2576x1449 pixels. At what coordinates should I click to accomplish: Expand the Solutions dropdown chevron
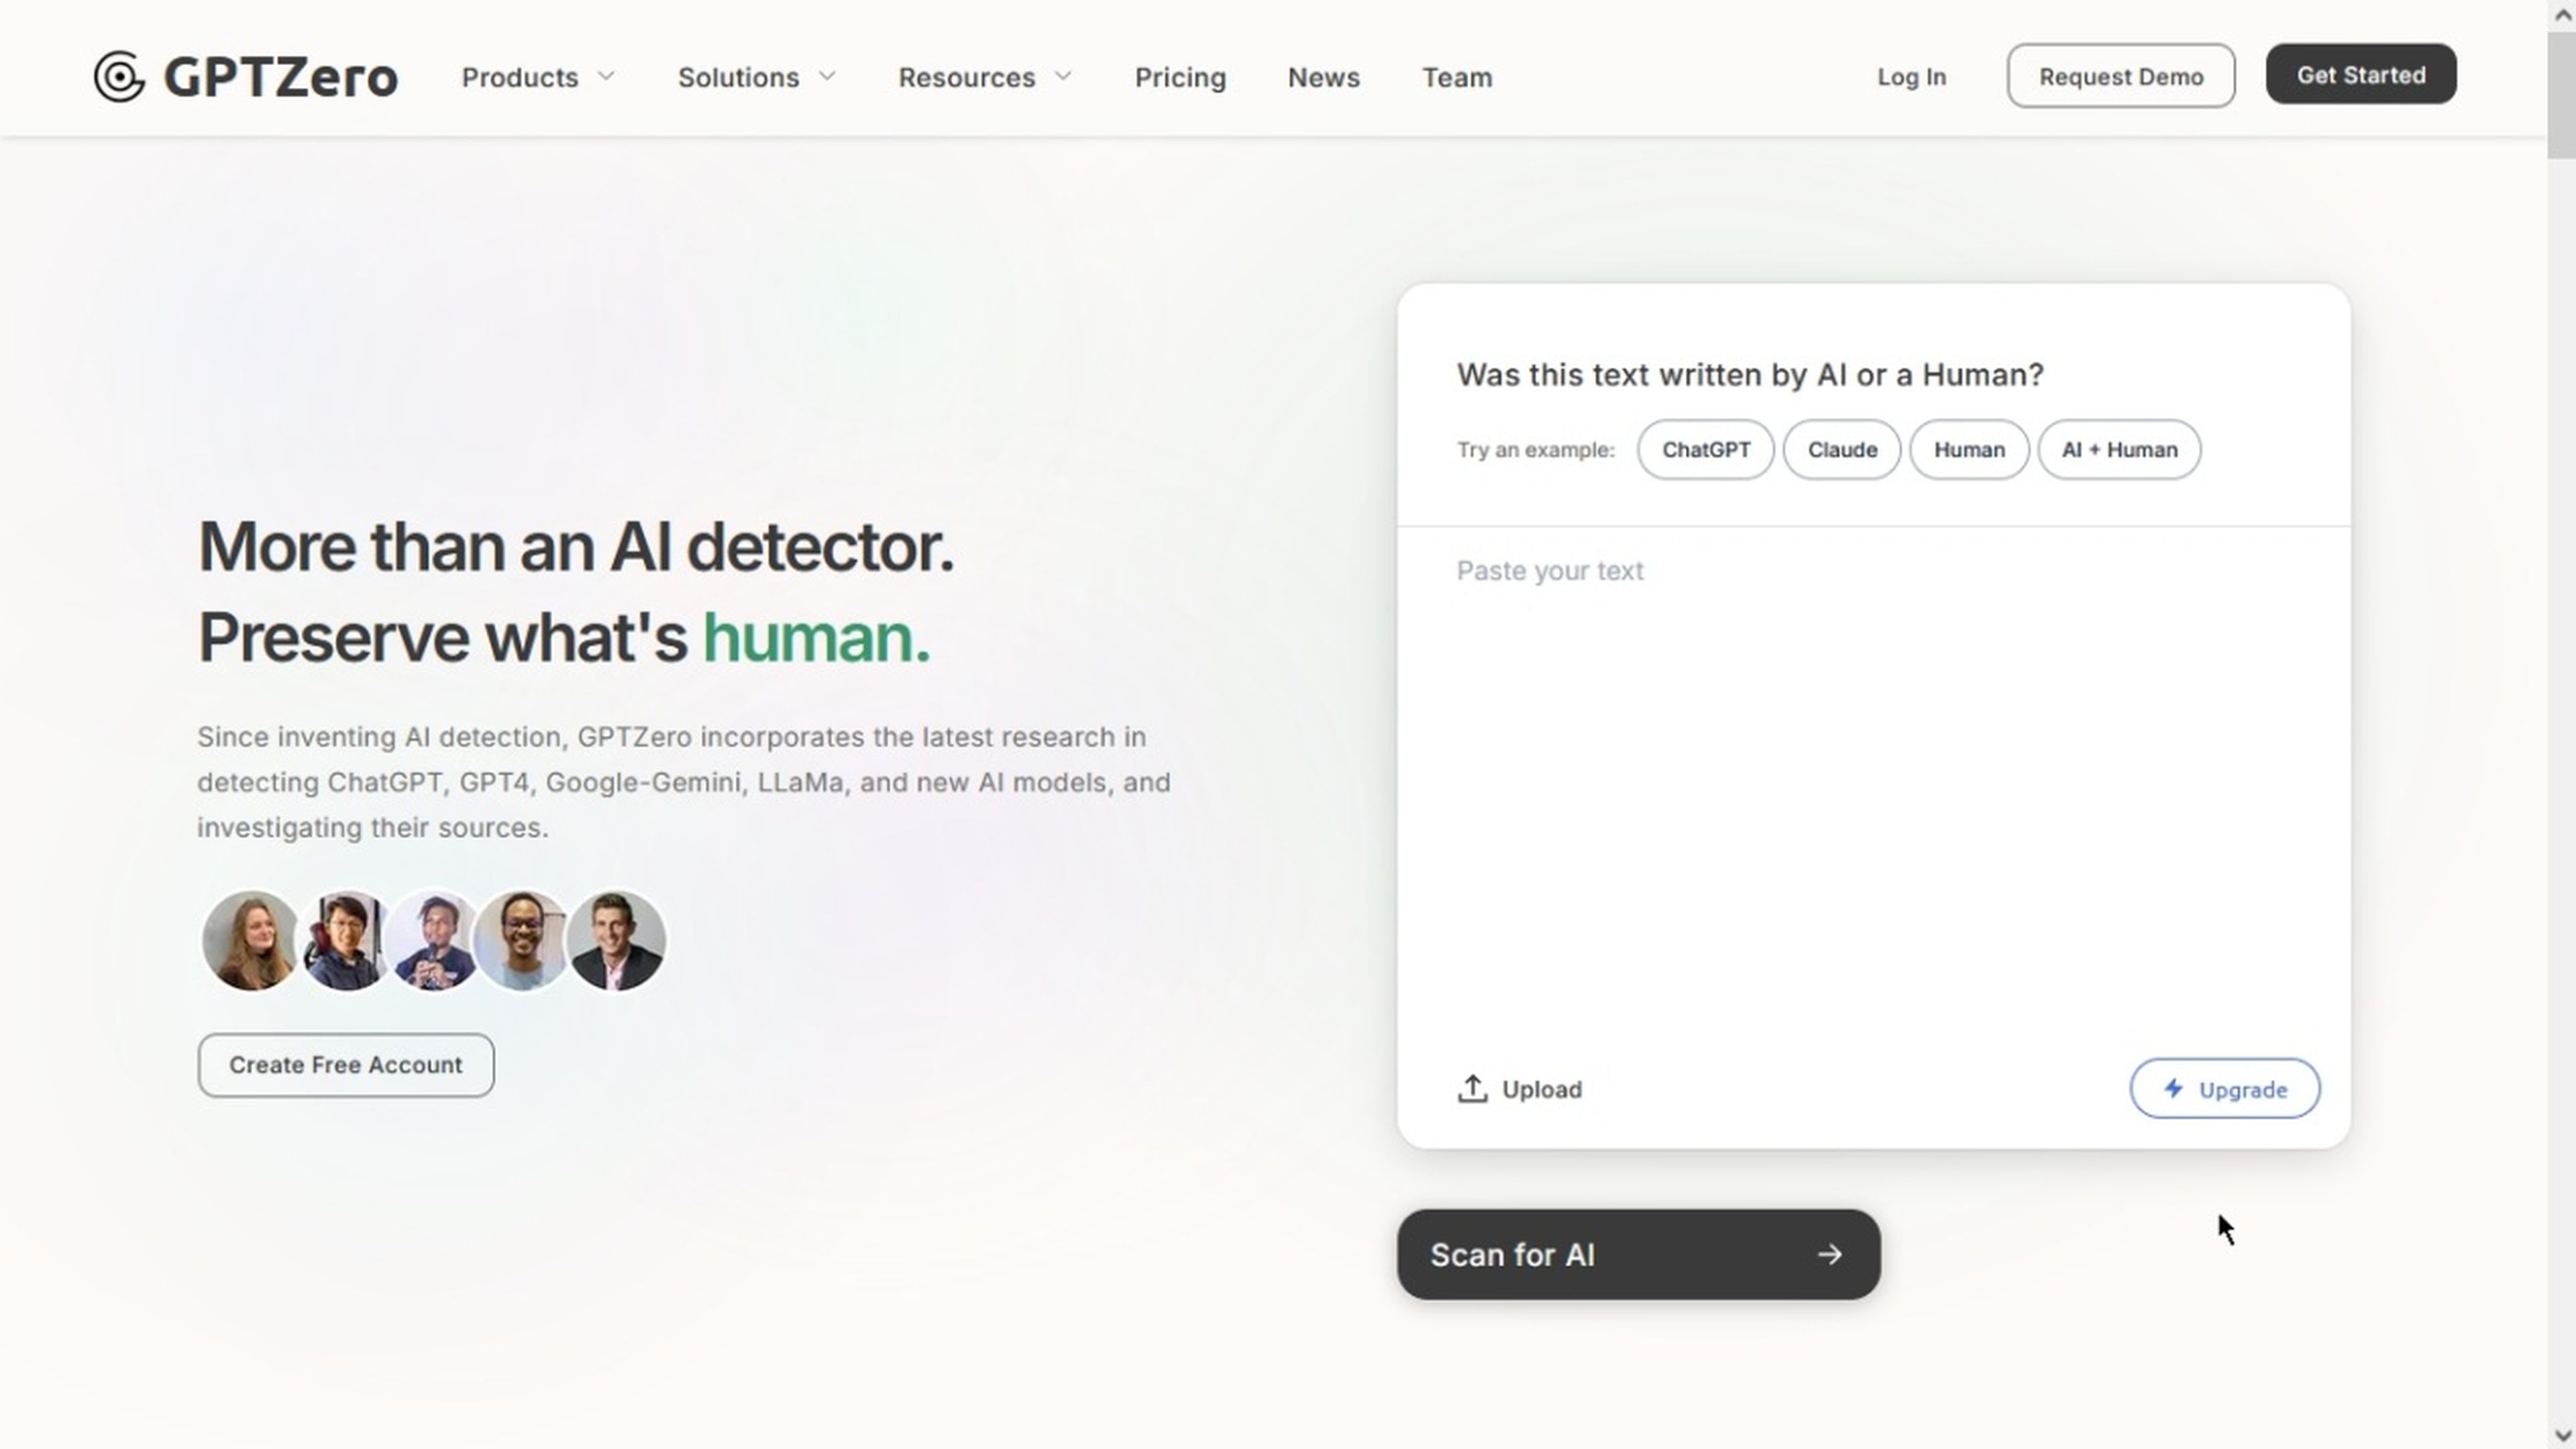click(x=827, y=76)
